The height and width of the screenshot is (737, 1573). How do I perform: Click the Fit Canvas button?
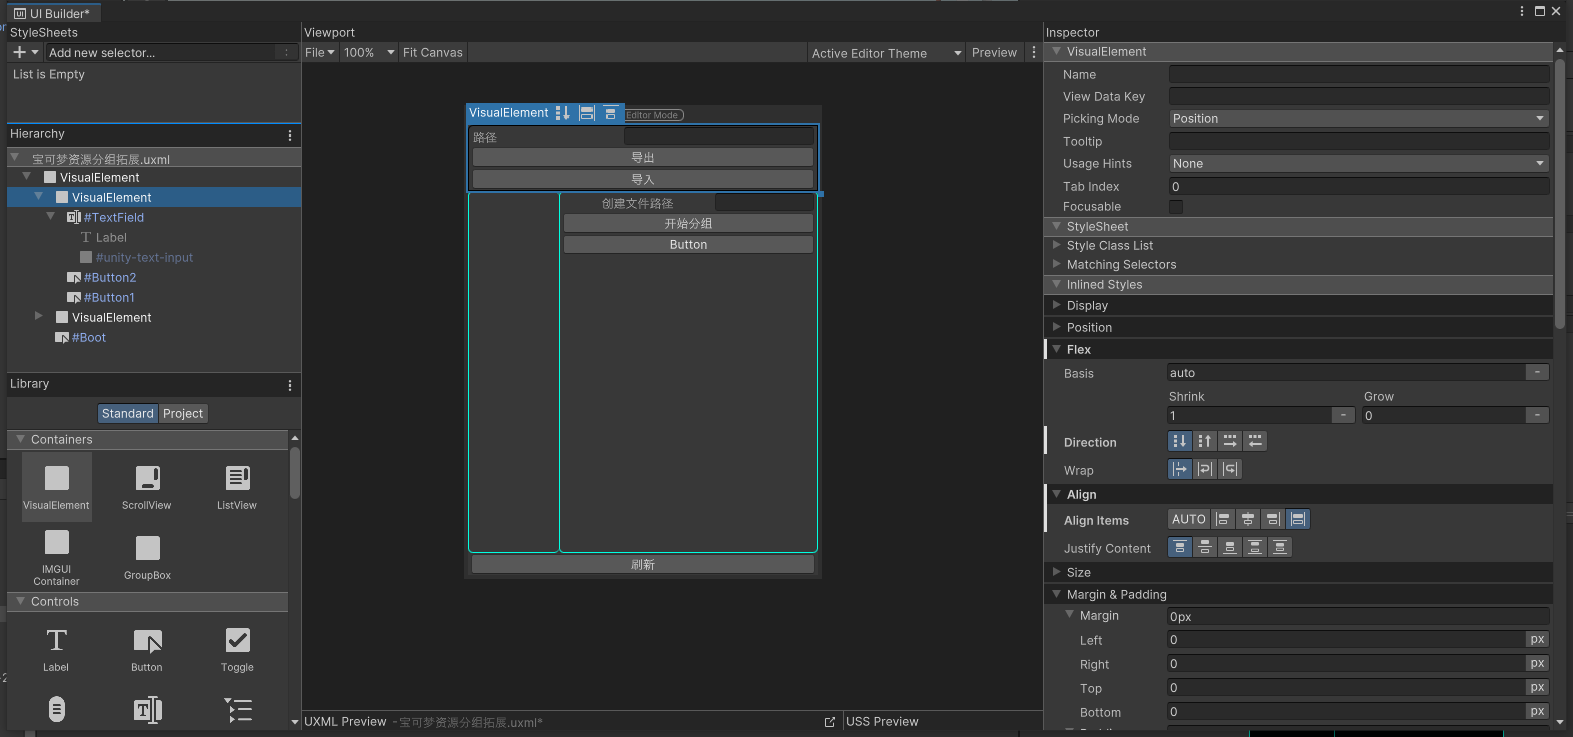433,53
